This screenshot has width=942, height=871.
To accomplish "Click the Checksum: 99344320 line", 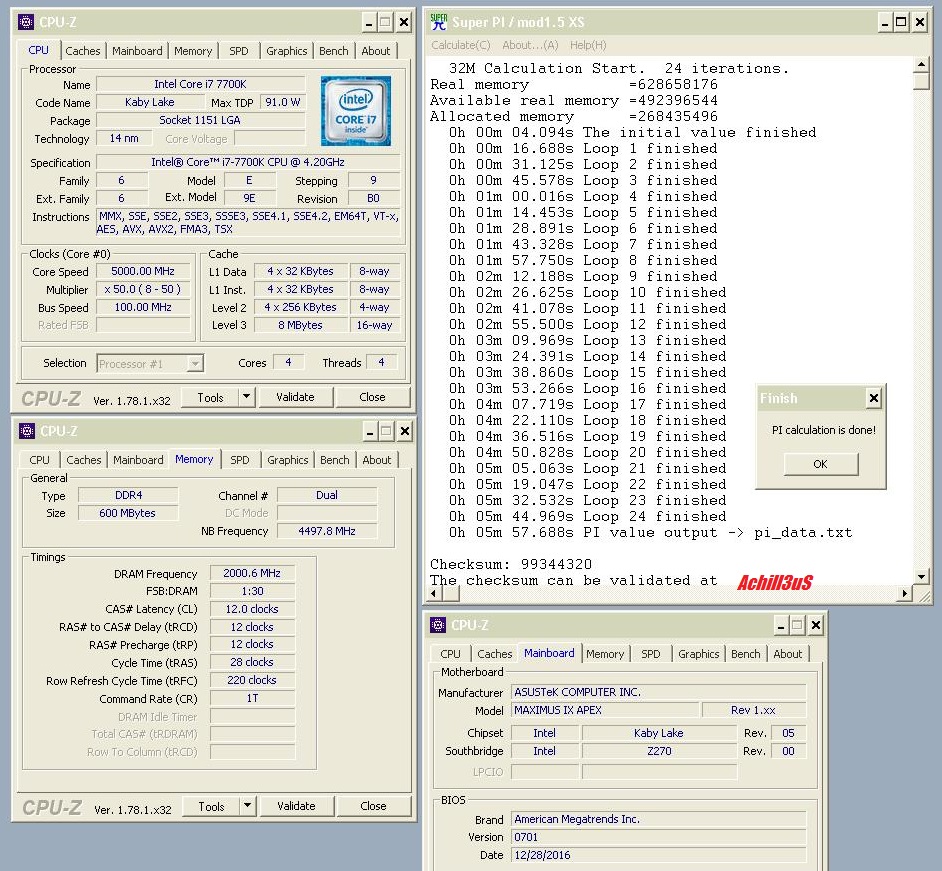I will click(x=511, y=564).
